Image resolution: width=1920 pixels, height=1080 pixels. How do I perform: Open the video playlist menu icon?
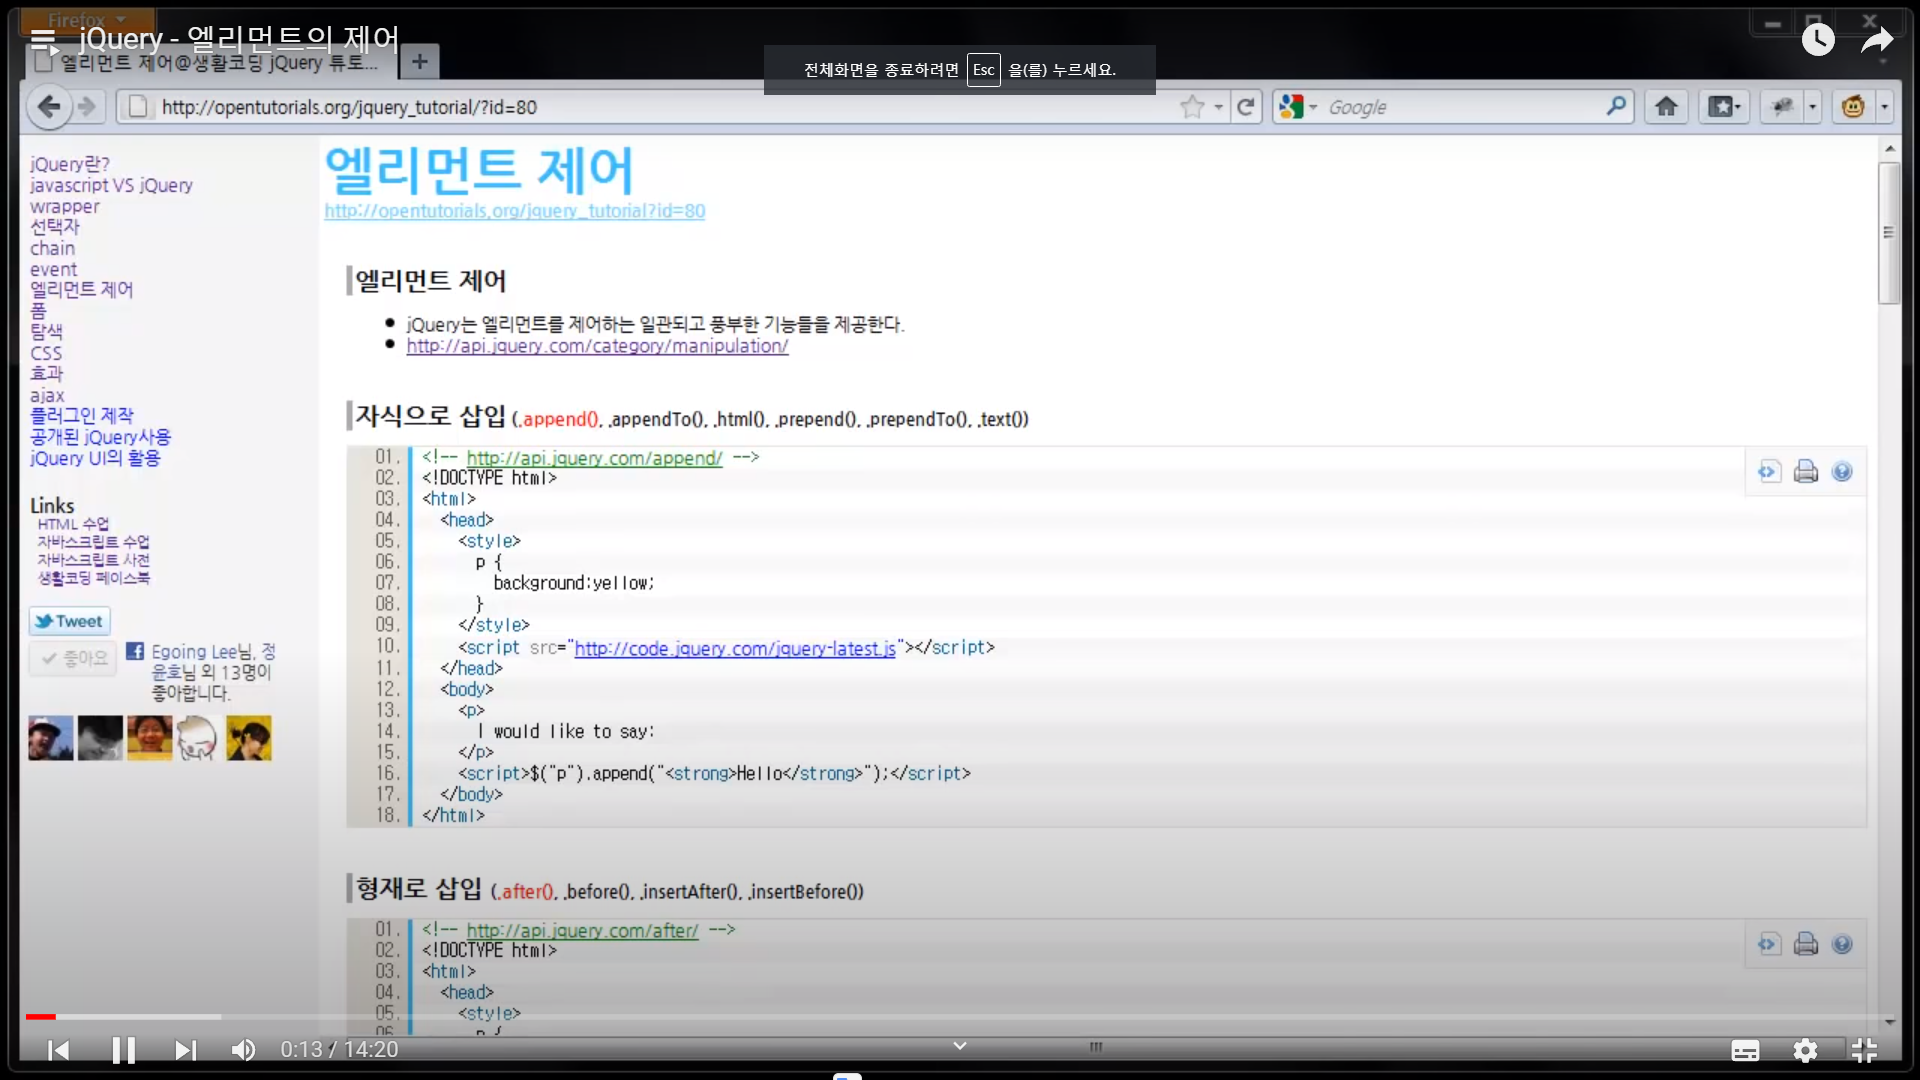click(x=43, y=40)
